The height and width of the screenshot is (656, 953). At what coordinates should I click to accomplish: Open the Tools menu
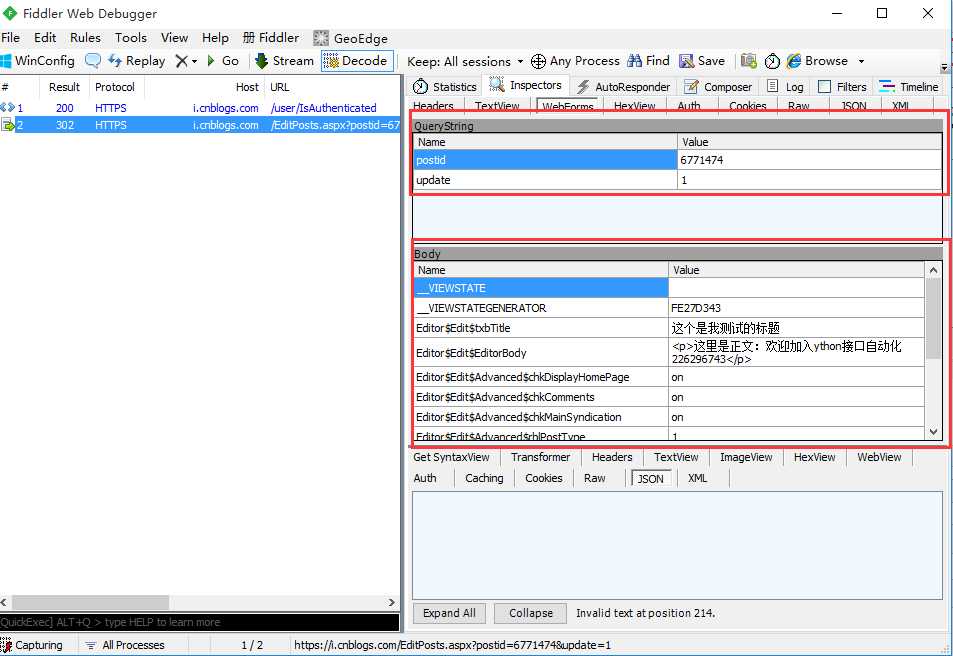coord(131,38)
